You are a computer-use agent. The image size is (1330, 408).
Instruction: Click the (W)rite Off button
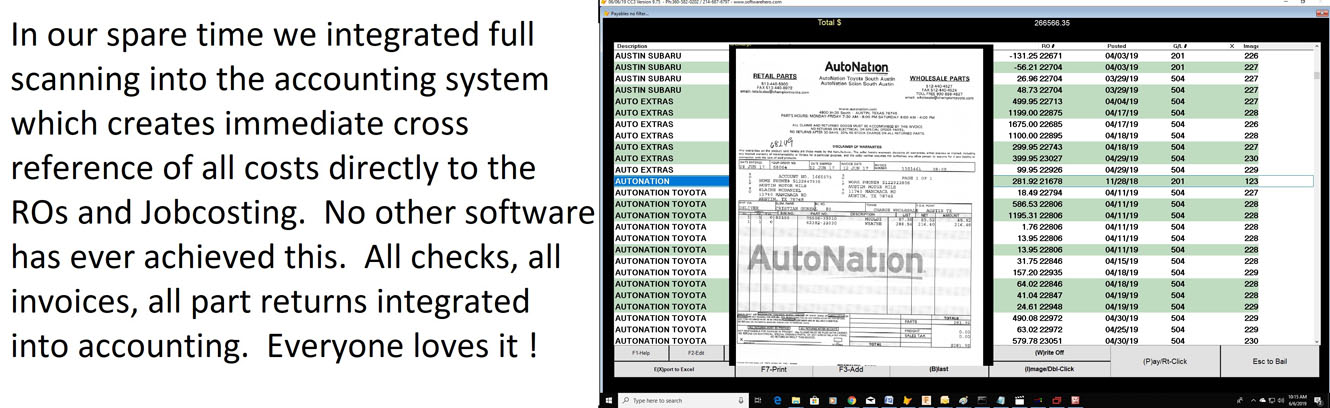[1048, 353]
